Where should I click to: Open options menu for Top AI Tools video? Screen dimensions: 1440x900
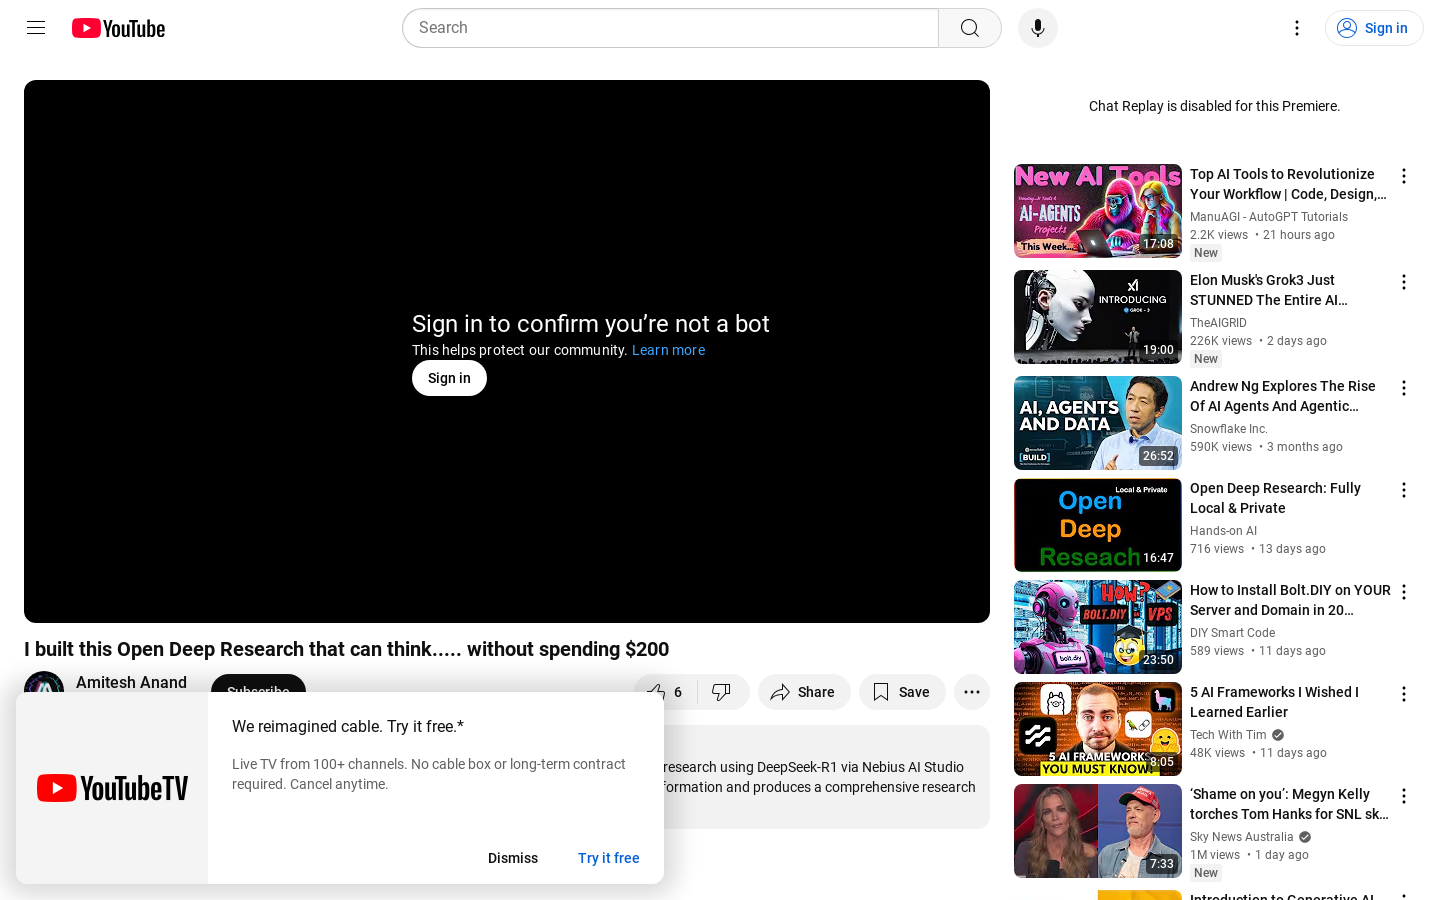coord(1404,176)
